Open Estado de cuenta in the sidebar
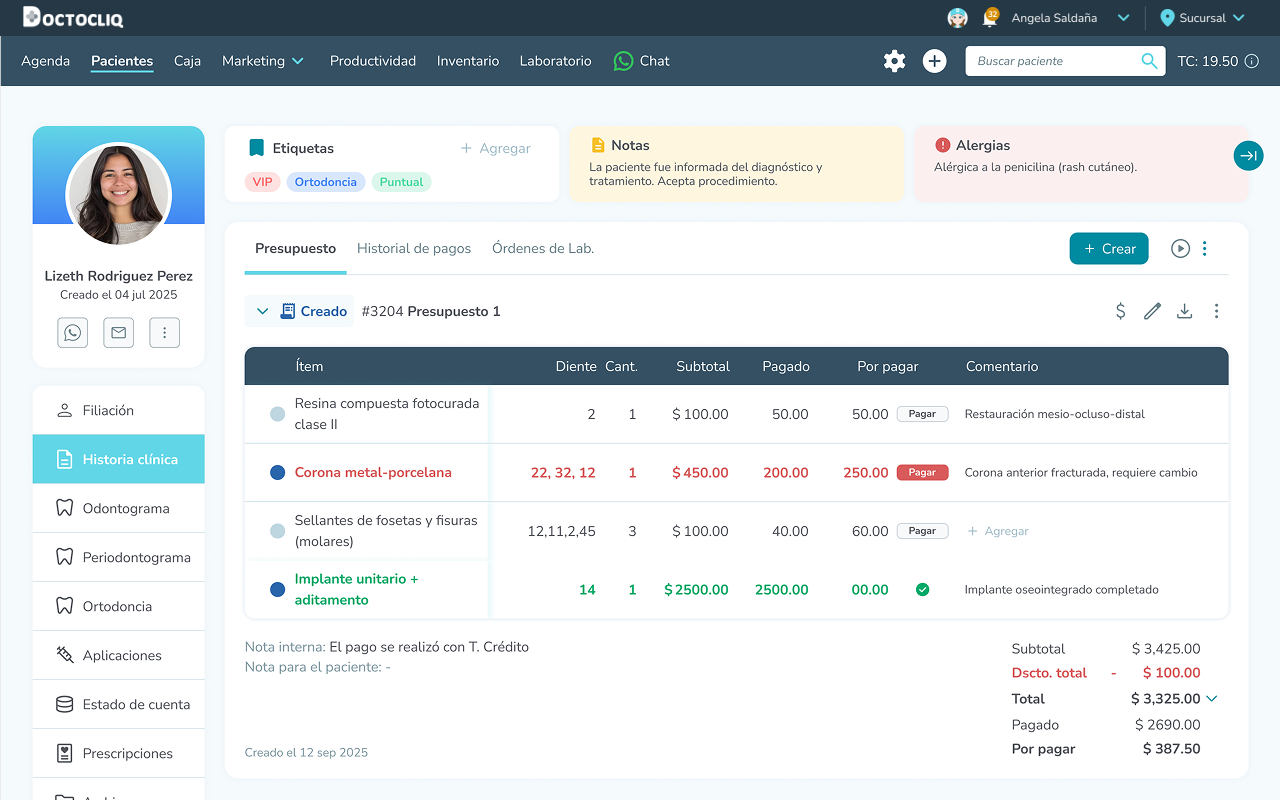The image size is (1280, 800). [x=118, y=704]
